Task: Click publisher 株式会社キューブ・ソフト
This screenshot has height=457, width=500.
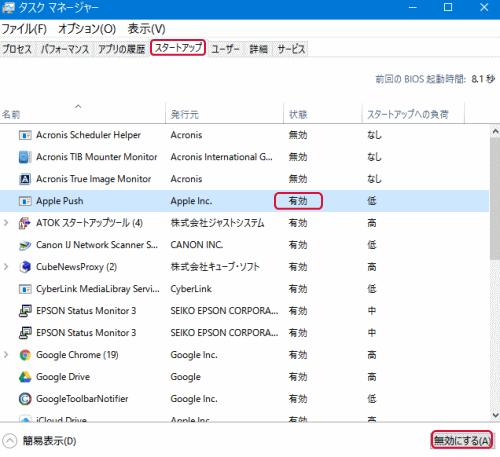Action: click(215, 267)
